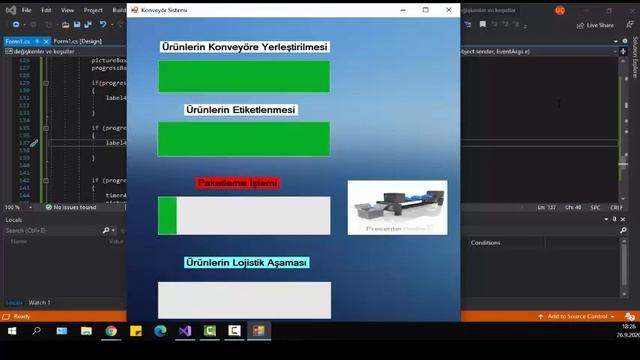Screen dimensions: 640x360
Task: Close the right debug panel
Action: [623, 220]
